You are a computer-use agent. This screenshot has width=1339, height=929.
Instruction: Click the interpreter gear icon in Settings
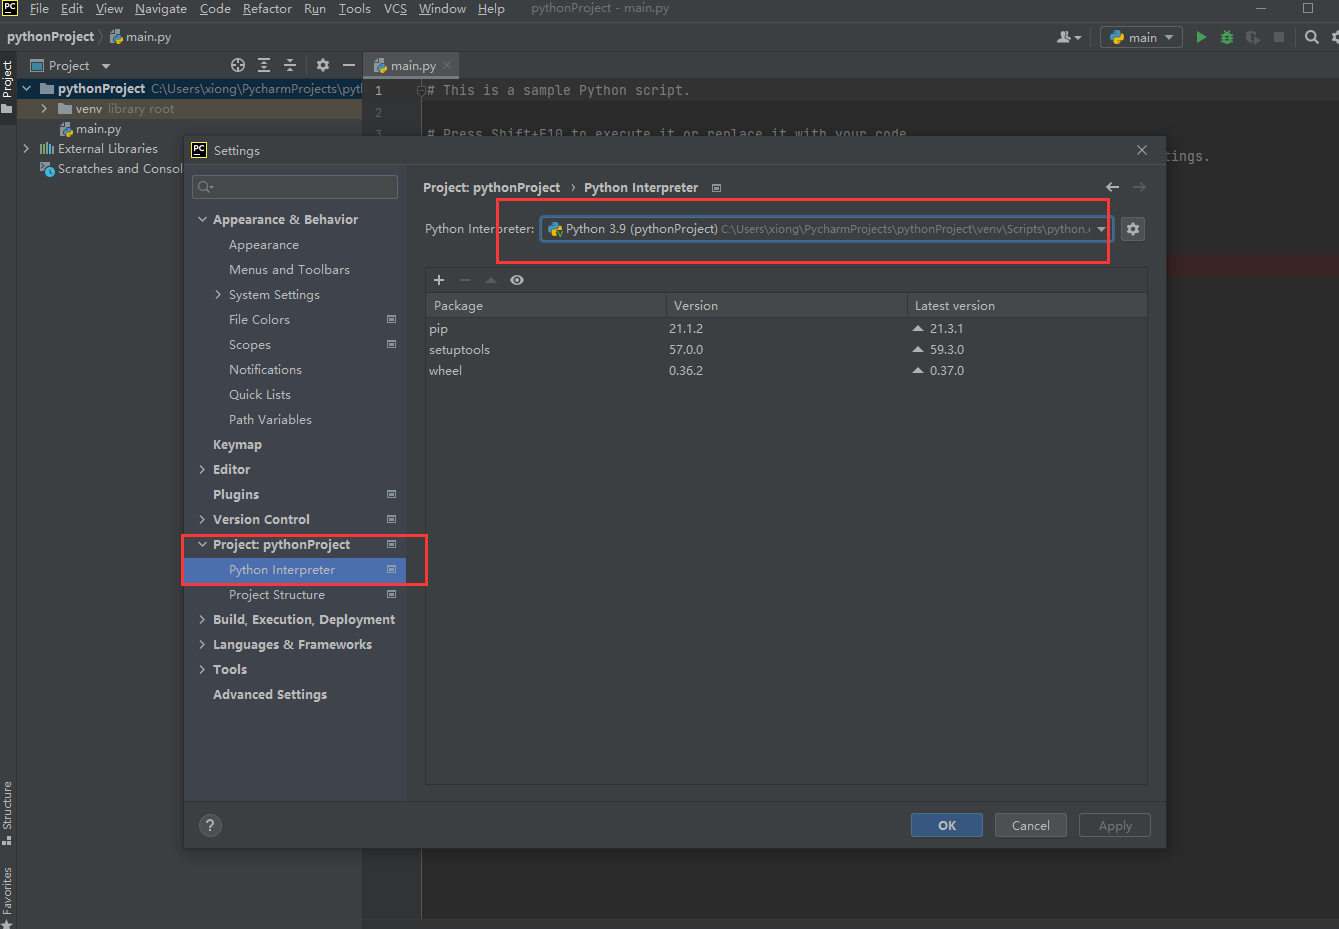coord(1133,229)
